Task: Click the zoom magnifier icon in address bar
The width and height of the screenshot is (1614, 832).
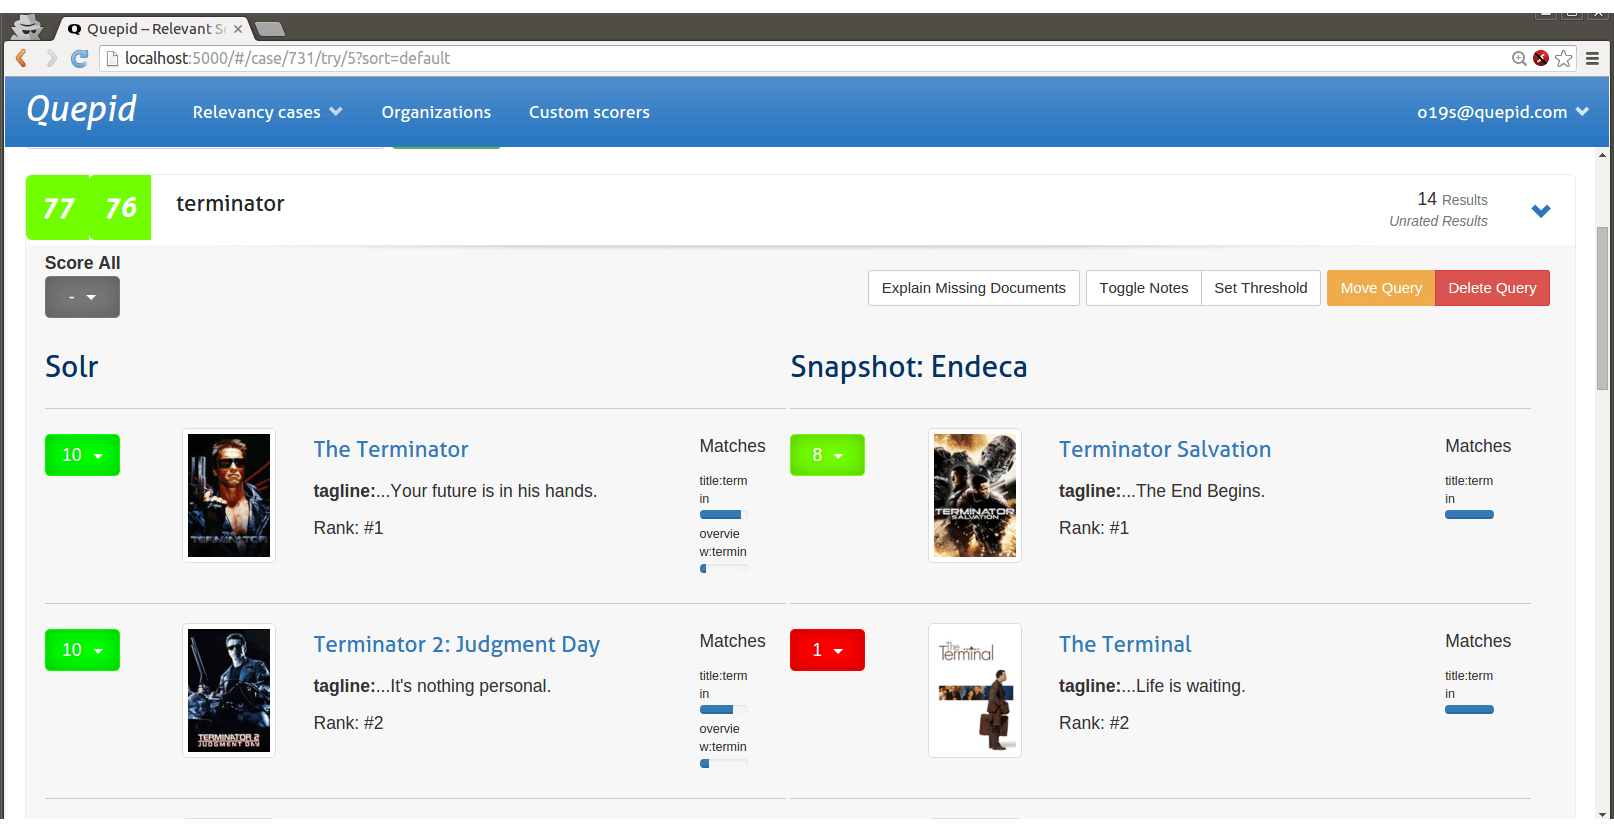Action: pos(1519,58)
